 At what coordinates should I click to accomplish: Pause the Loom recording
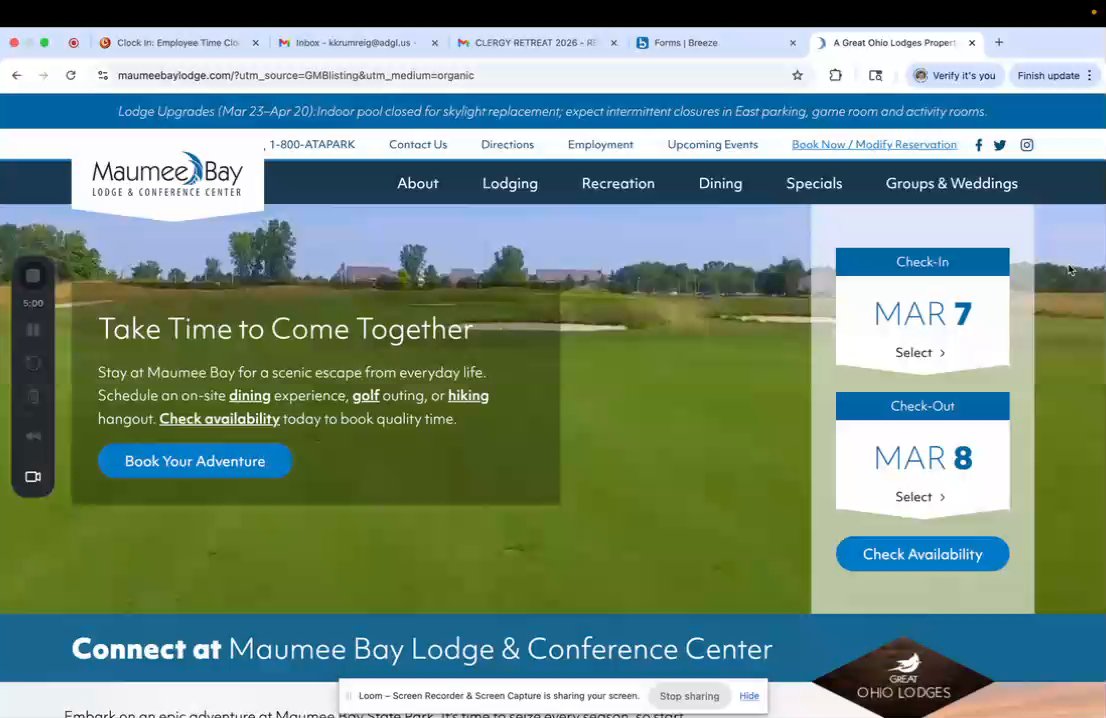point(33,330)
